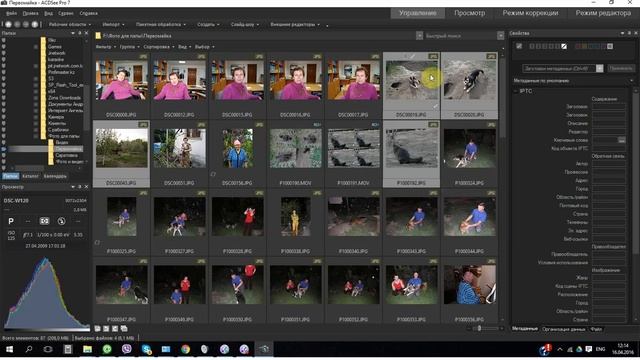The height and width of the screenshot is (360, 640).
Task: Expand the Games folder tree node
Action: [x=36, y=47]
